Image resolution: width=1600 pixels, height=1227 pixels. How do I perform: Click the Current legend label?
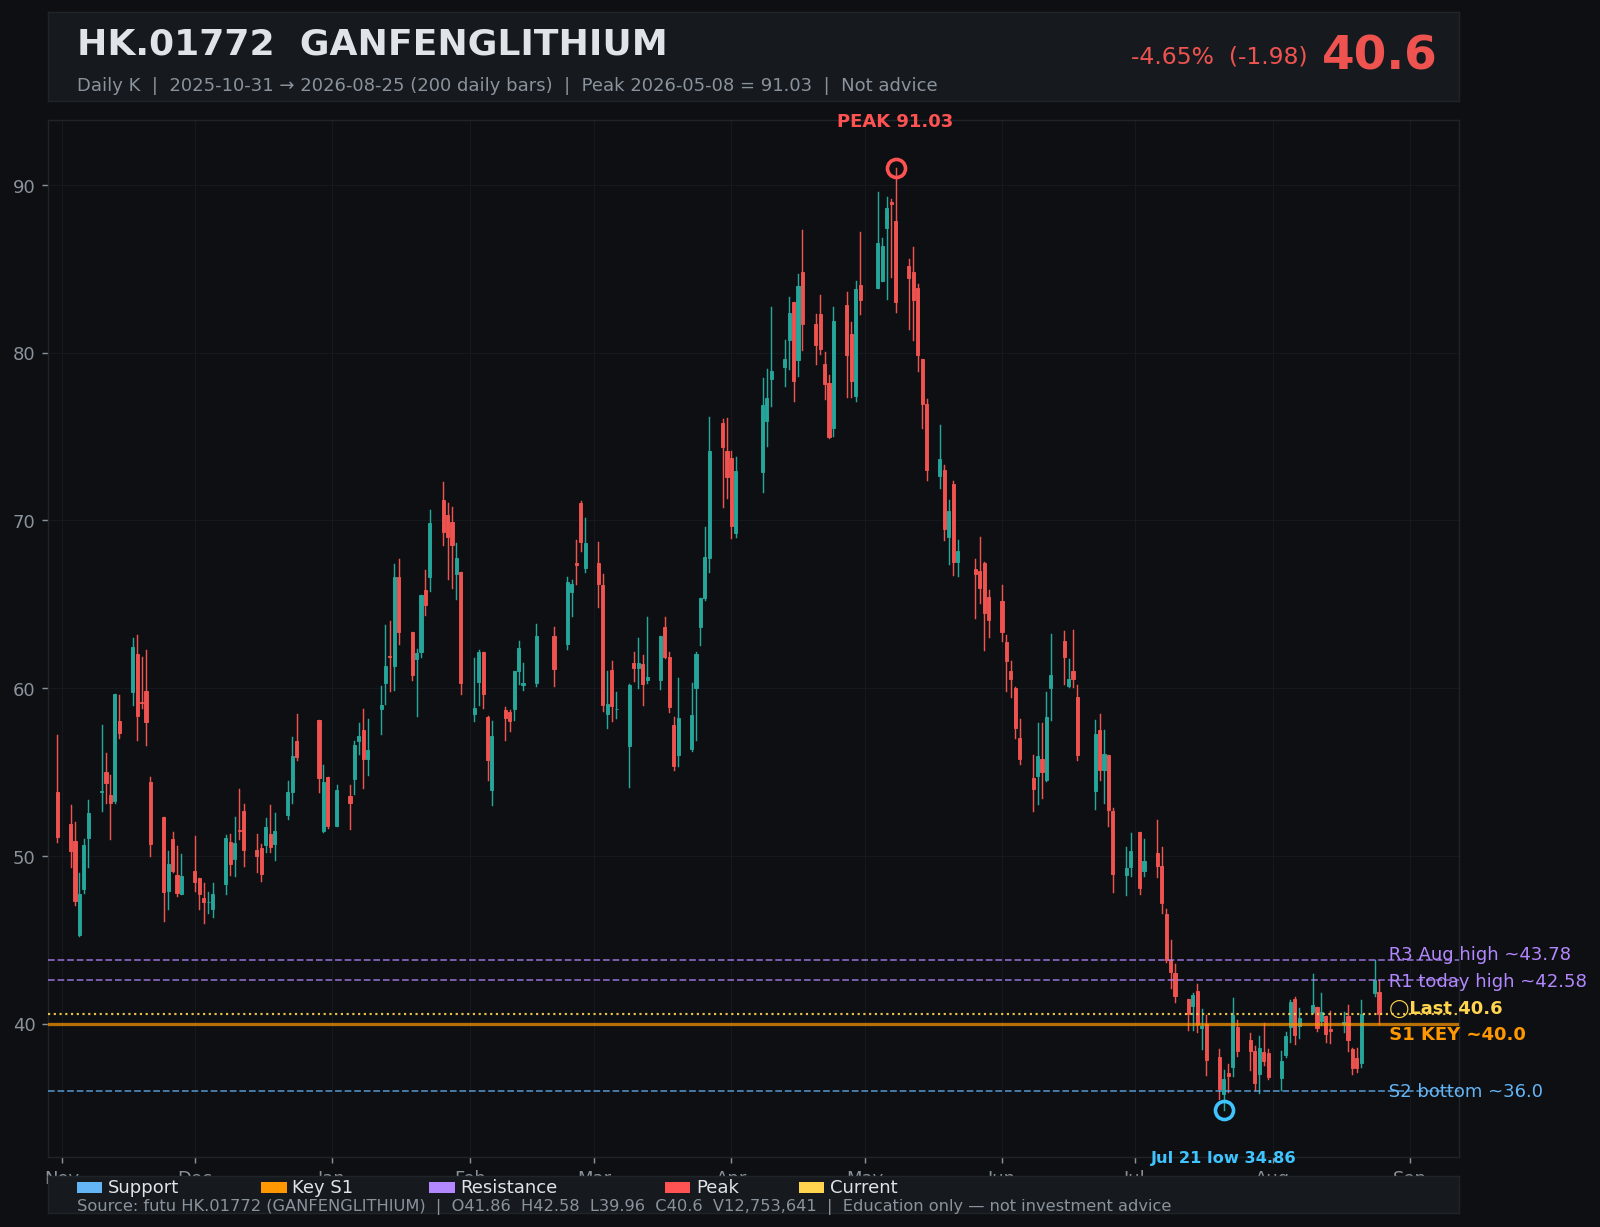863,1187
